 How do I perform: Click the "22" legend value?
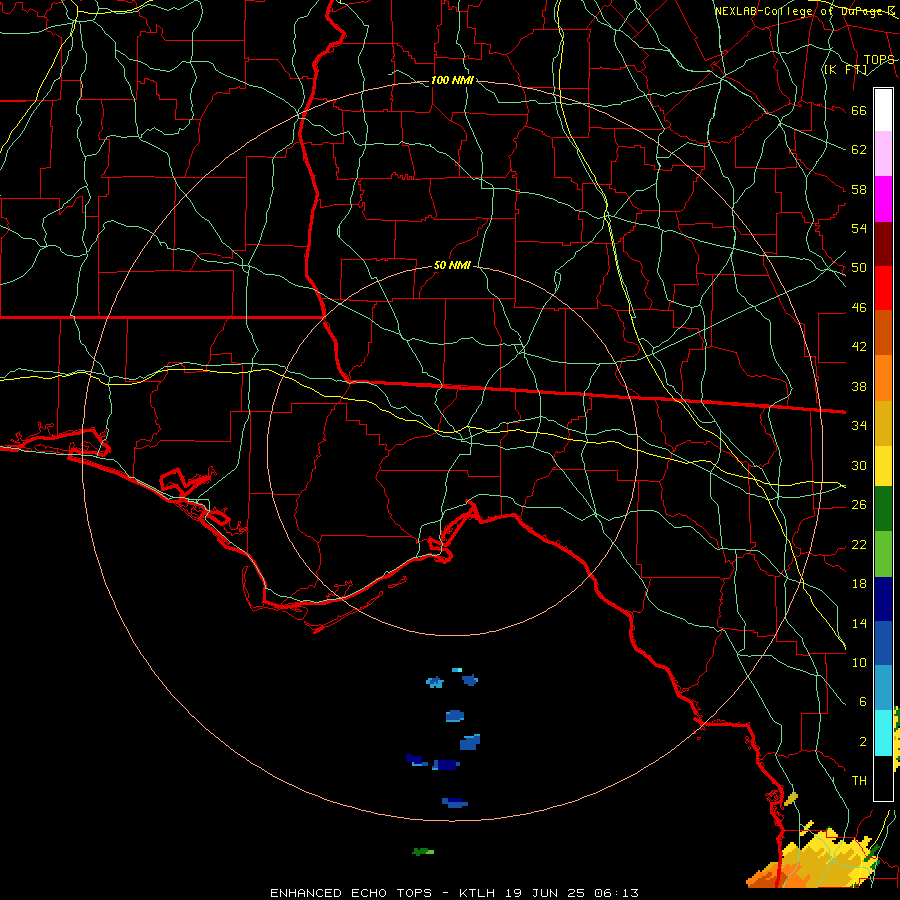[859, 544]
